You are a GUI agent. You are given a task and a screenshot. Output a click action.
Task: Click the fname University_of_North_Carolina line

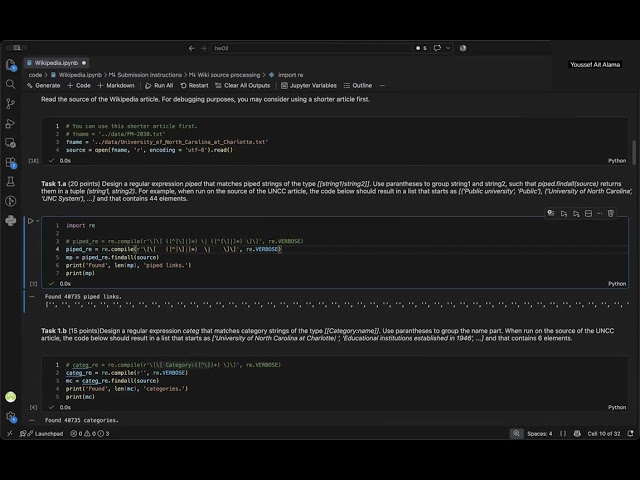point(167,142)
